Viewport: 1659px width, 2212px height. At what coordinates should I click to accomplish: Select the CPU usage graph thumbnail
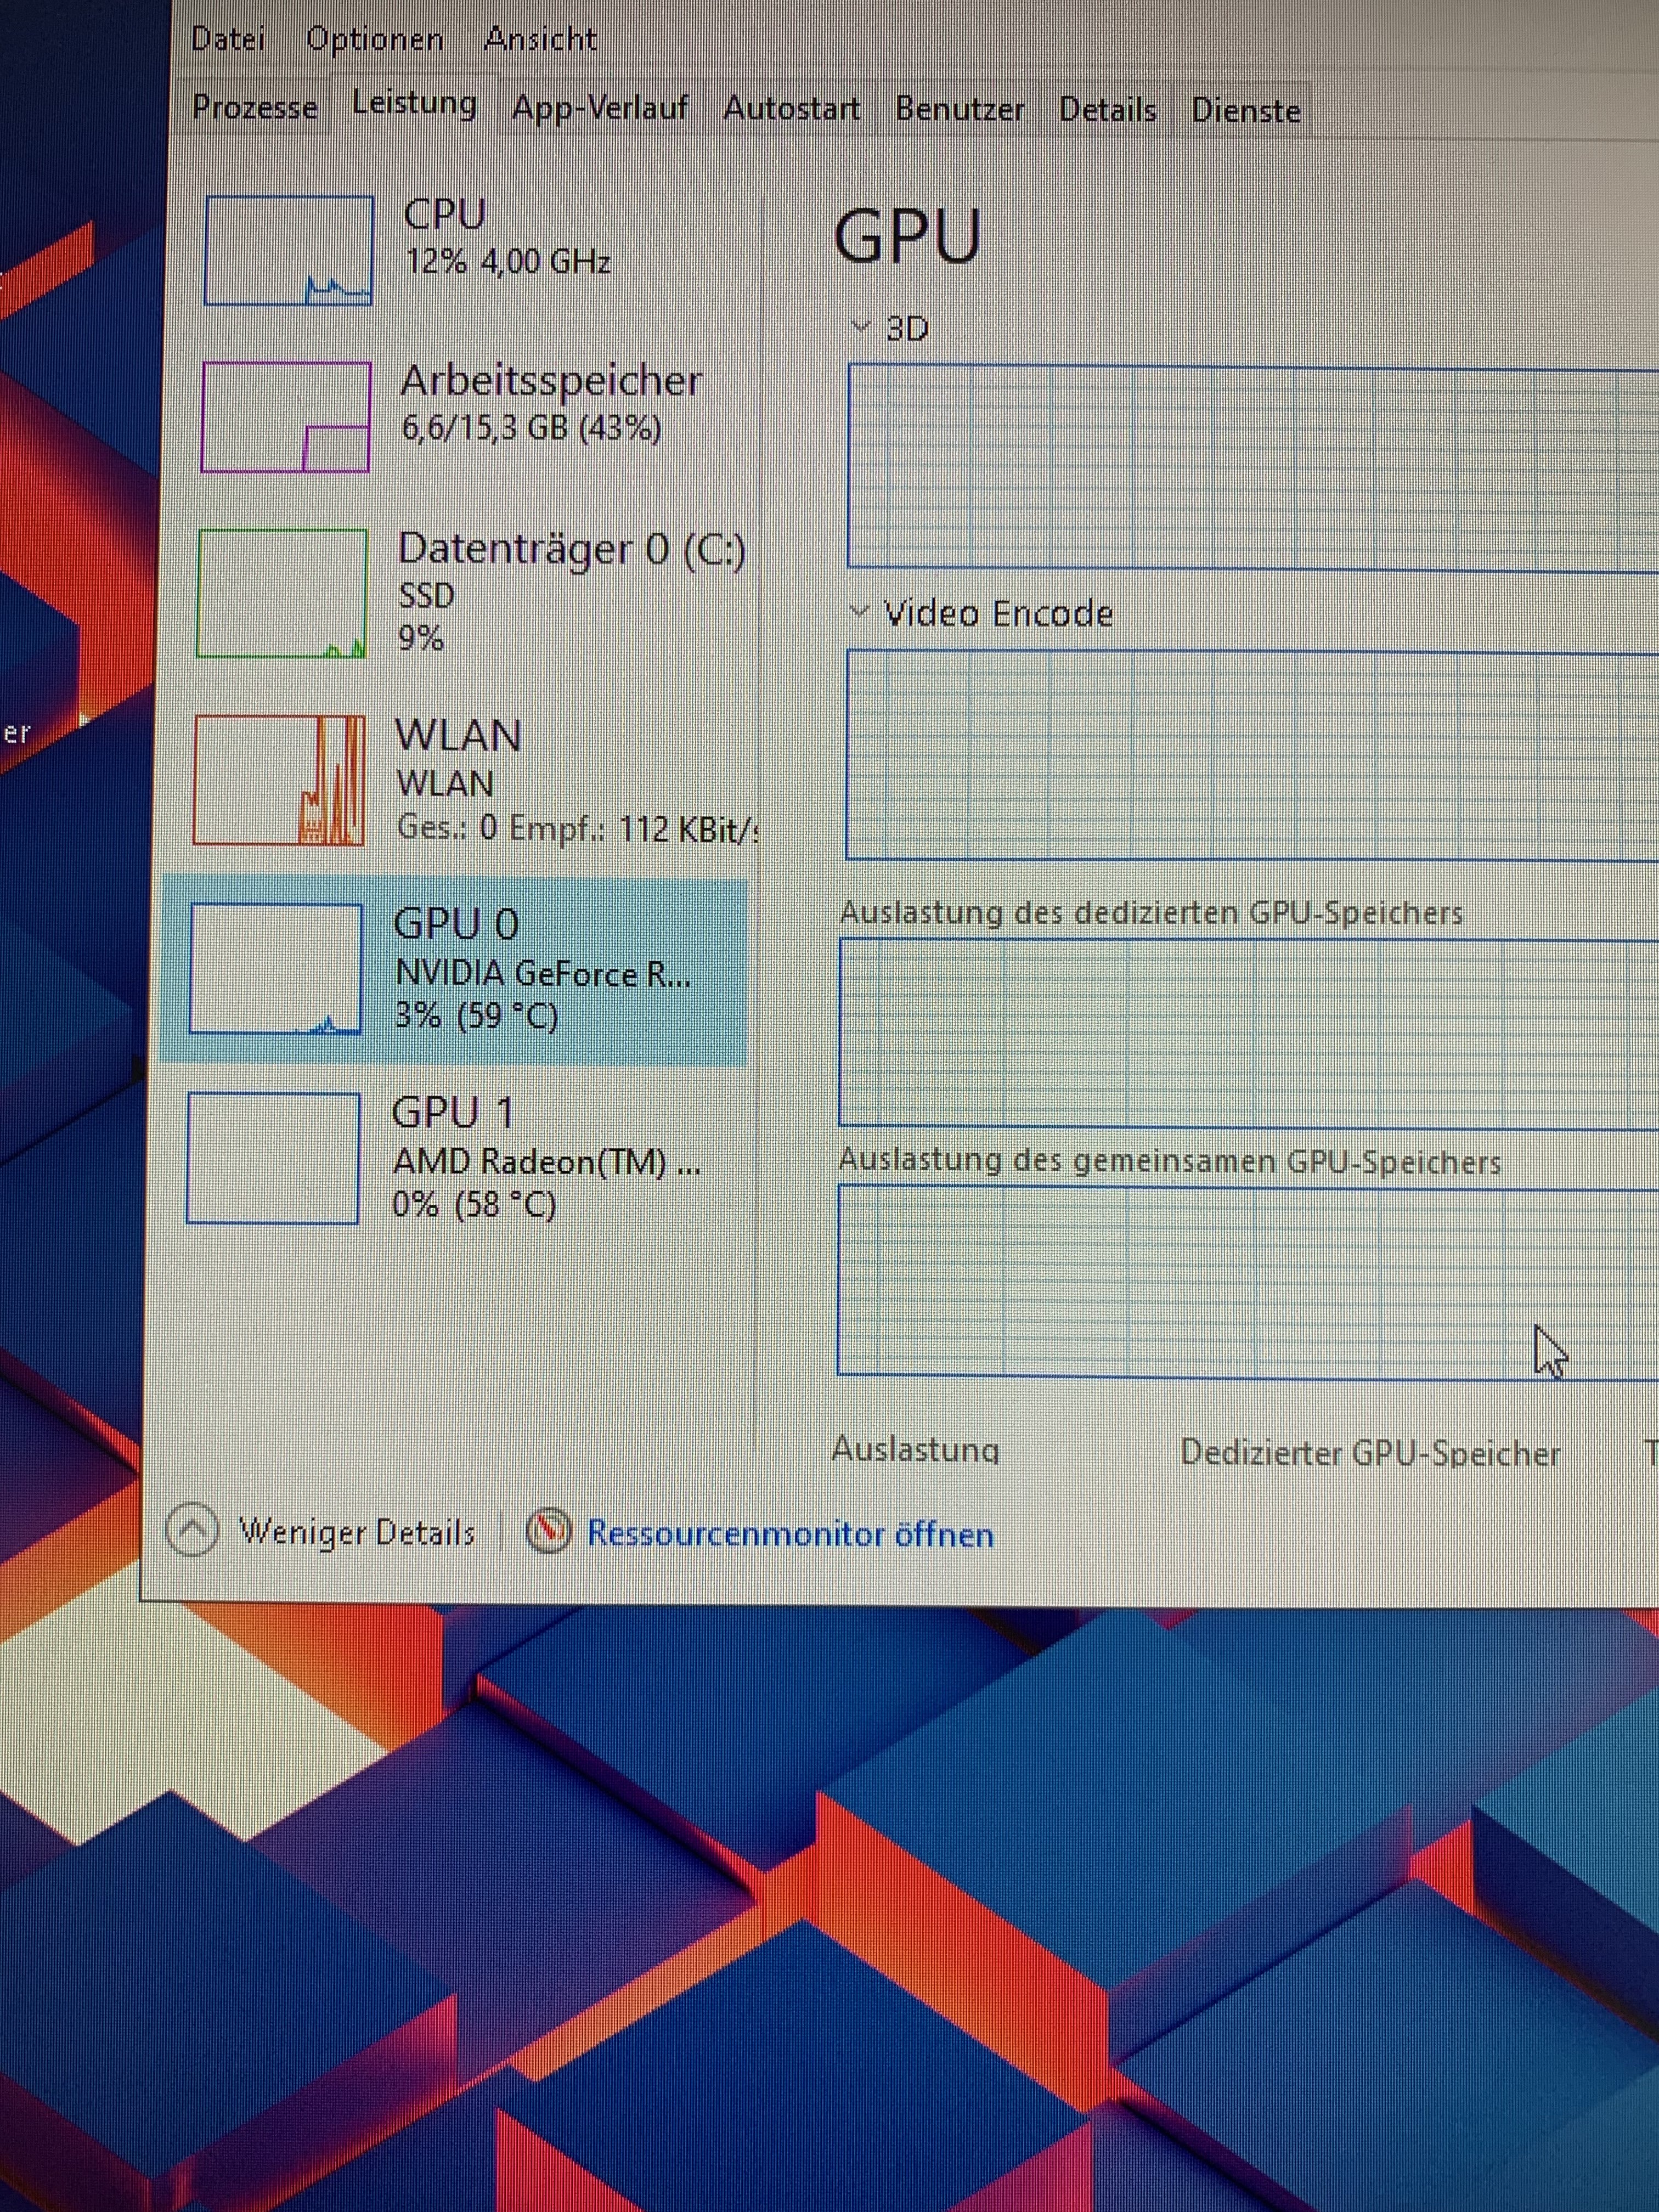[288, 250]
